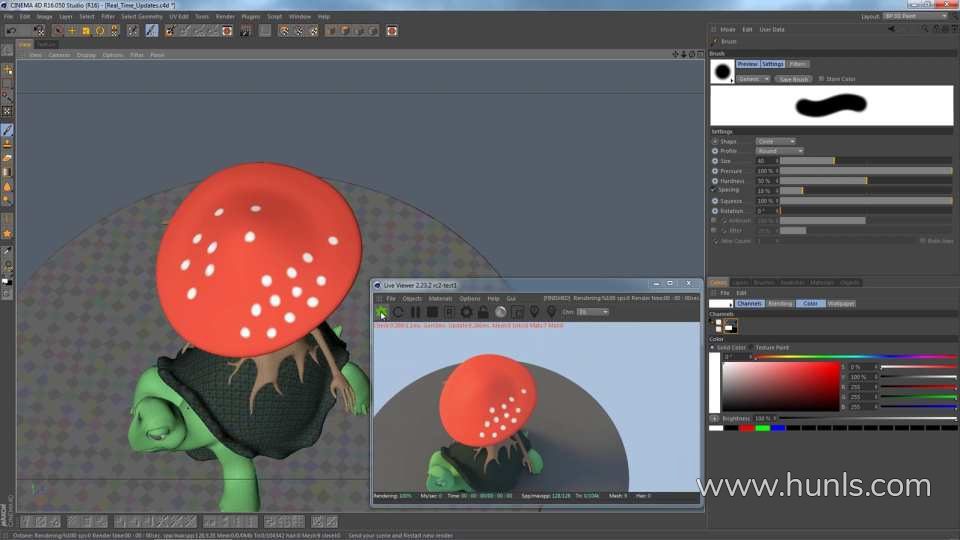The image size is (960, 540).
Task: Open the Materials menu in Live Viewer
Action: click(440, 299)
